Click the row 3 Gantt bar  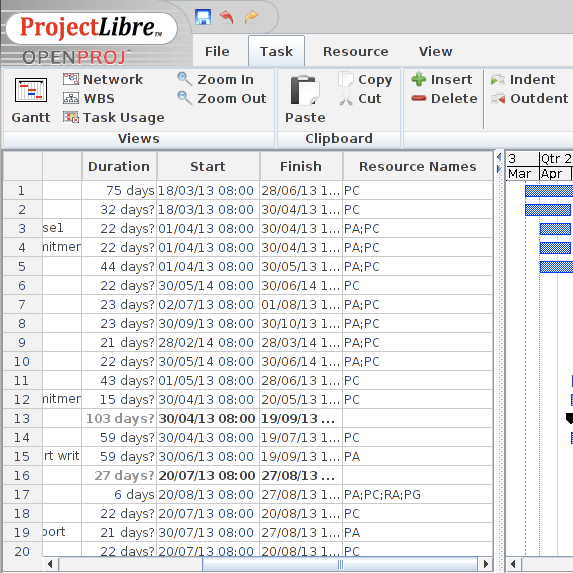555,229
